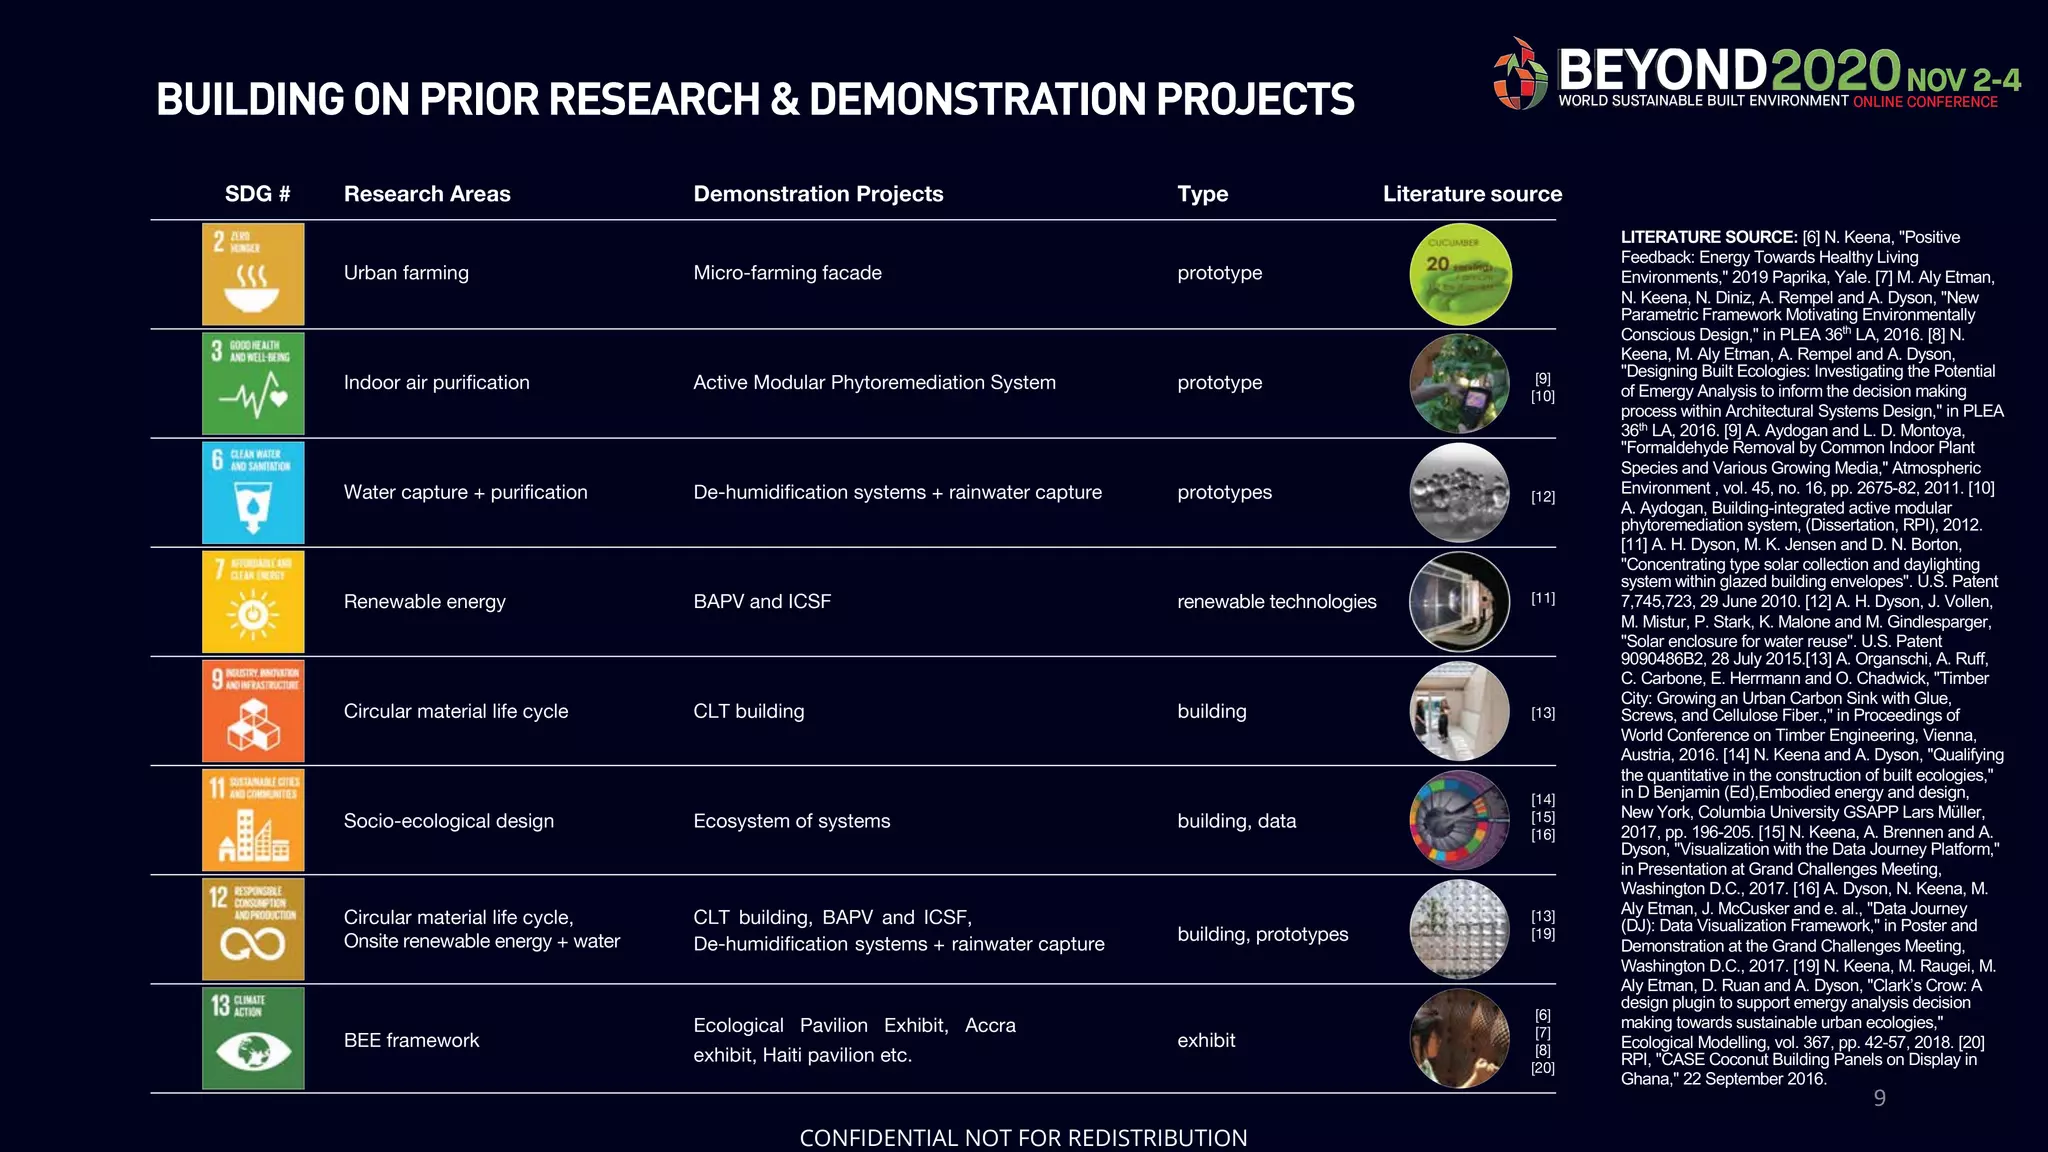Viewport: 2048px width, 1152px height.
Task: Click the Demonstration Projects column header
Action: tap(818, 194)
